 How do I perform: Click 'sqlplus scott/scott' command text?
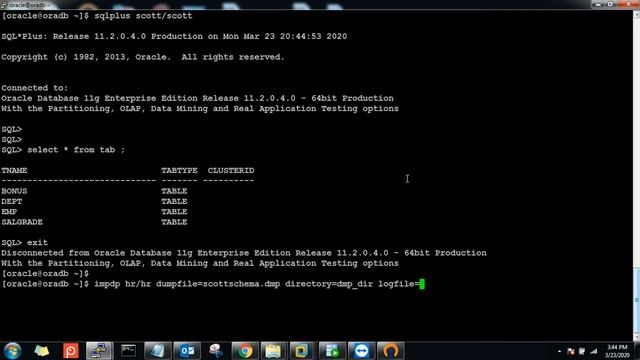[143, 16]
